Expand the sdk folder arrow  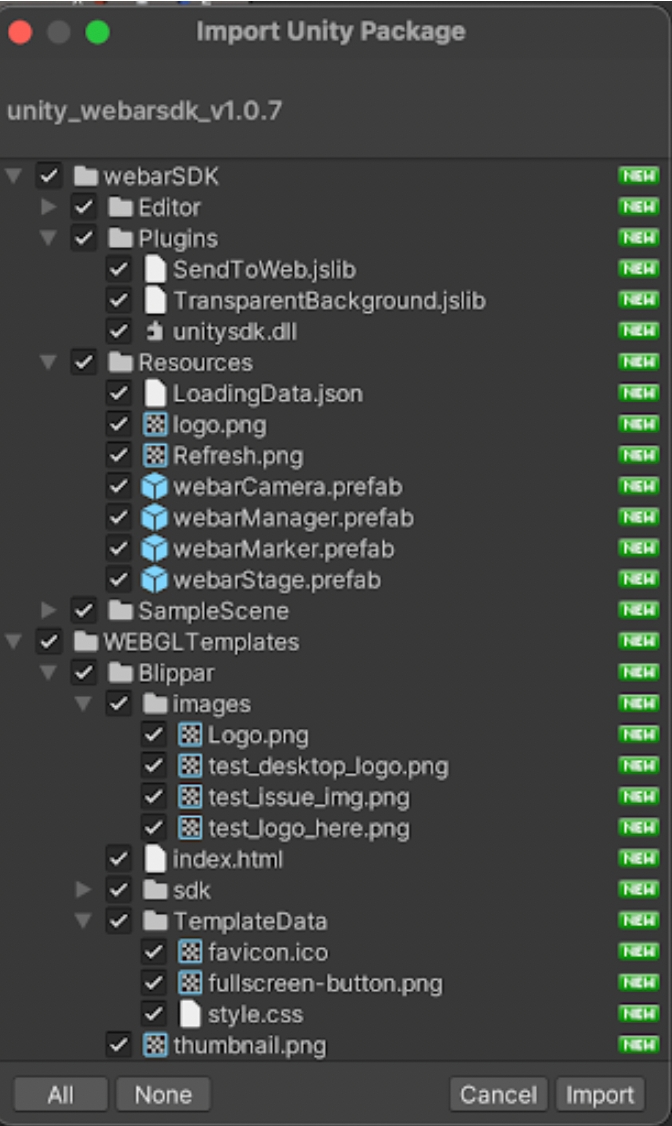click(x=84, y=890)
